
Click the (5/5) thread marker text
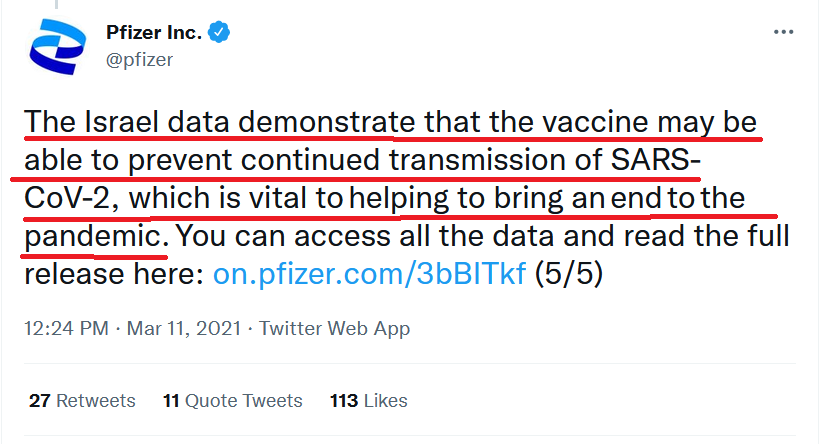click(569, 273)
